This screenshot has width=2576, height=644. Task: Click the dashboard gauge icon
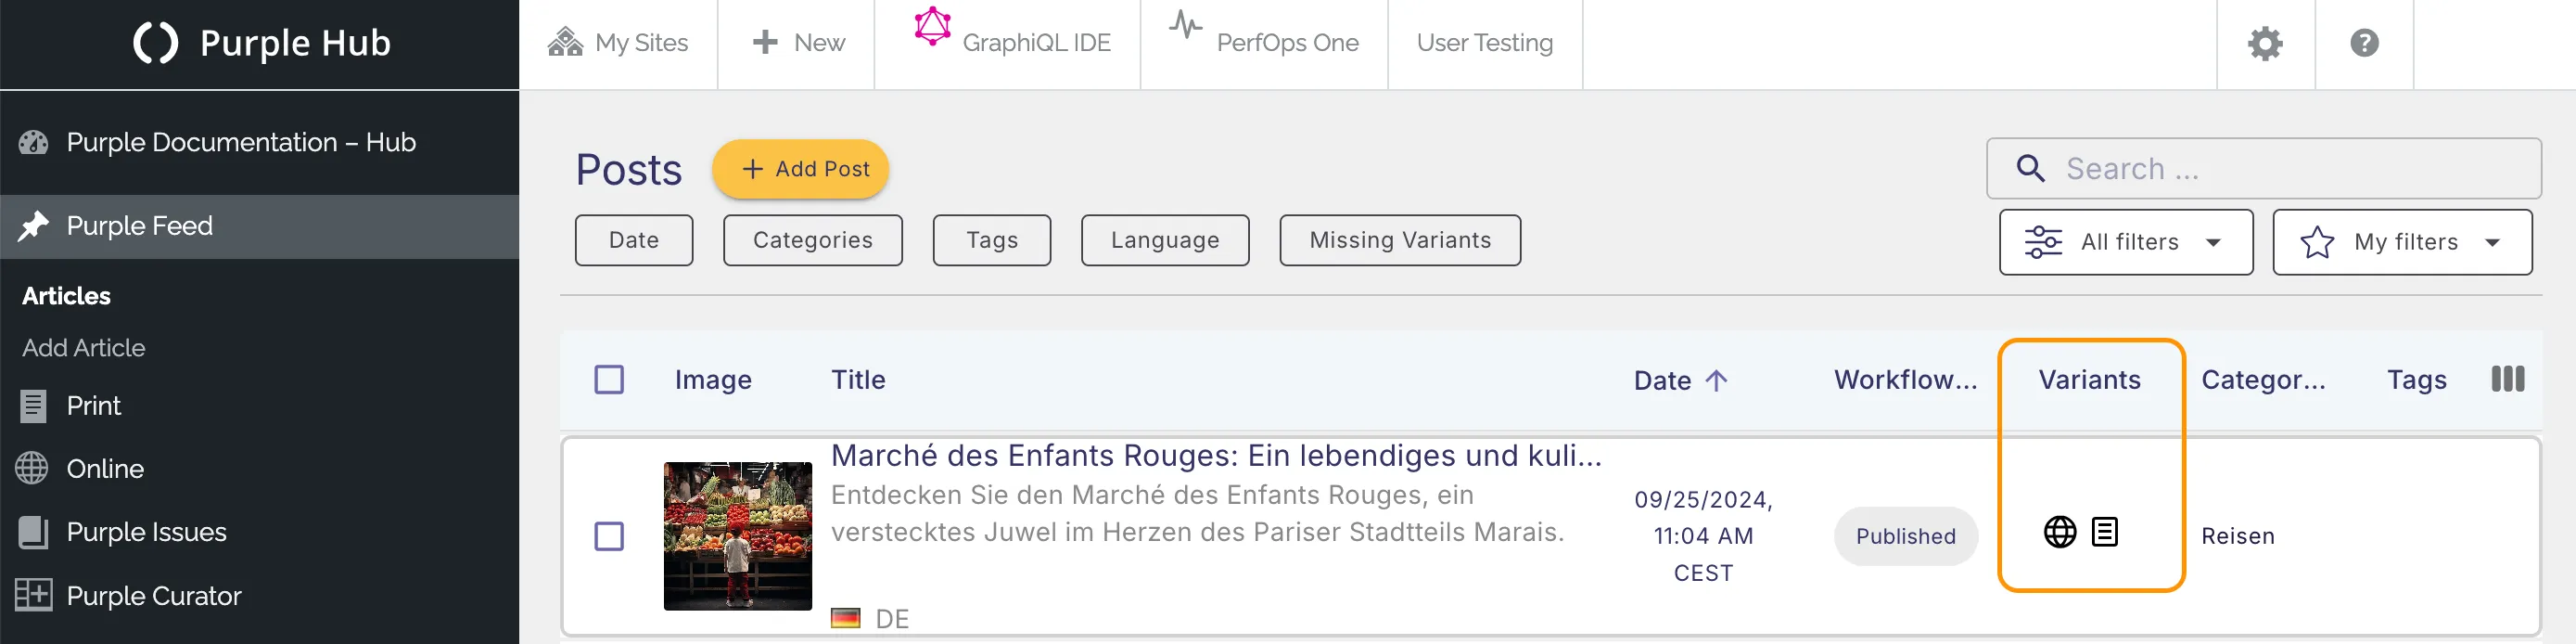pyautogui.click(x=33, y=143)
